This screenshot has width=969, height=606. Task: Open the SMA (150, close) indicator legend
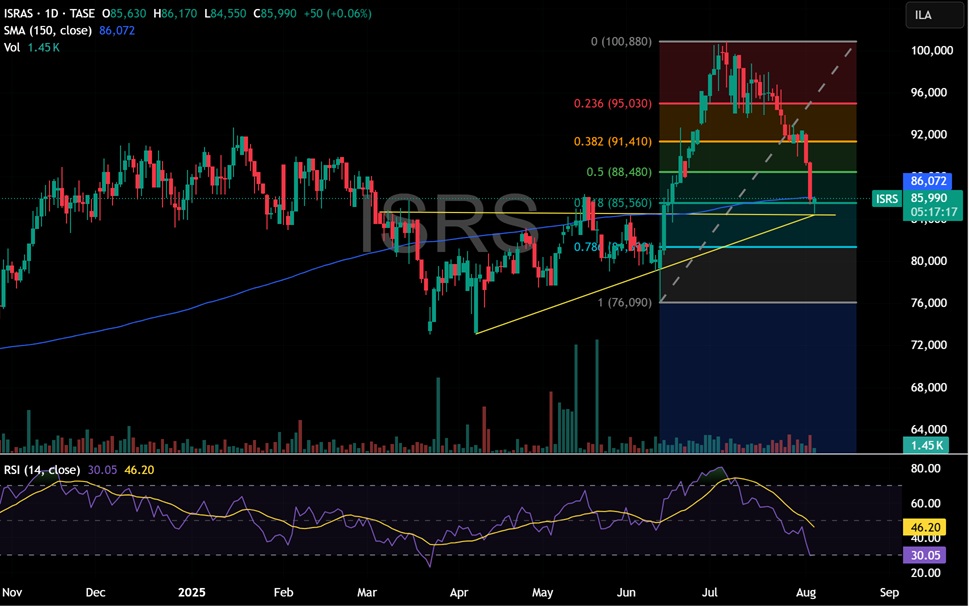tap(48, 30)
